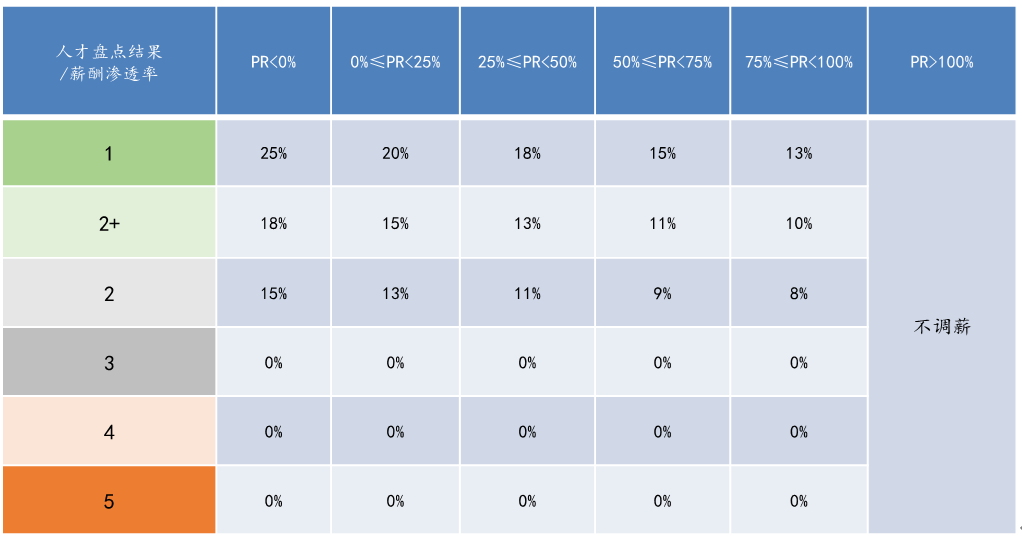
Task: Select the 20% cell in row 1
Action: pyautogui.click(x=396, y=153)
